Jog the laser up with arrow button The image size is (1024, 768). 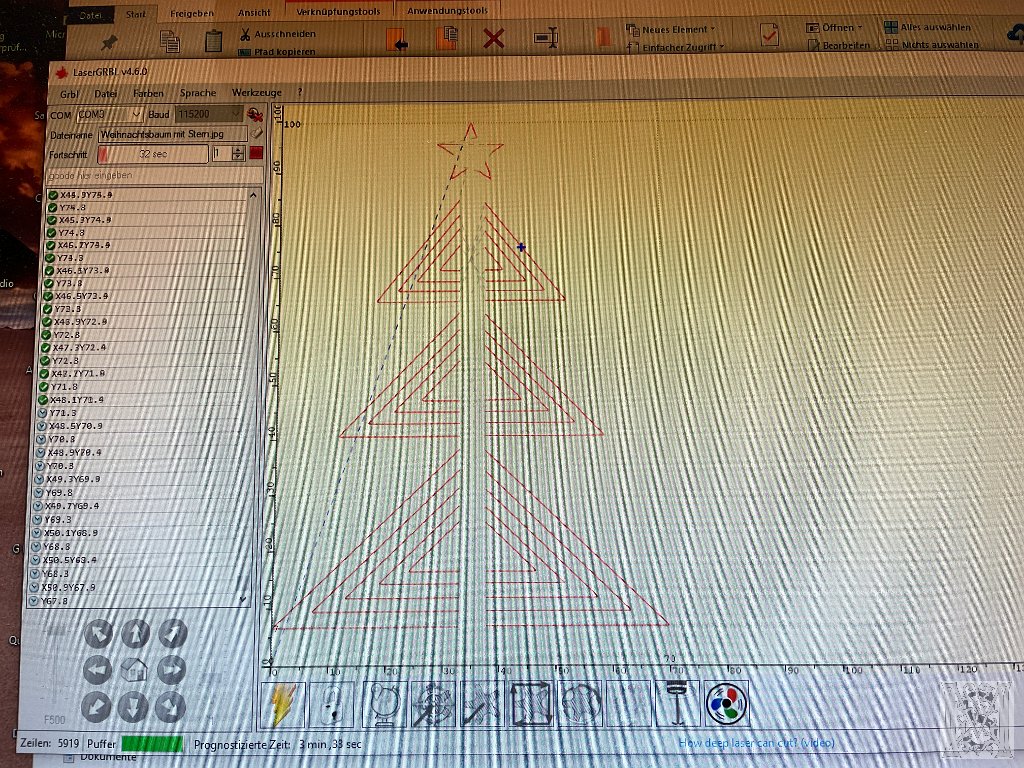(x=135, y=632)
